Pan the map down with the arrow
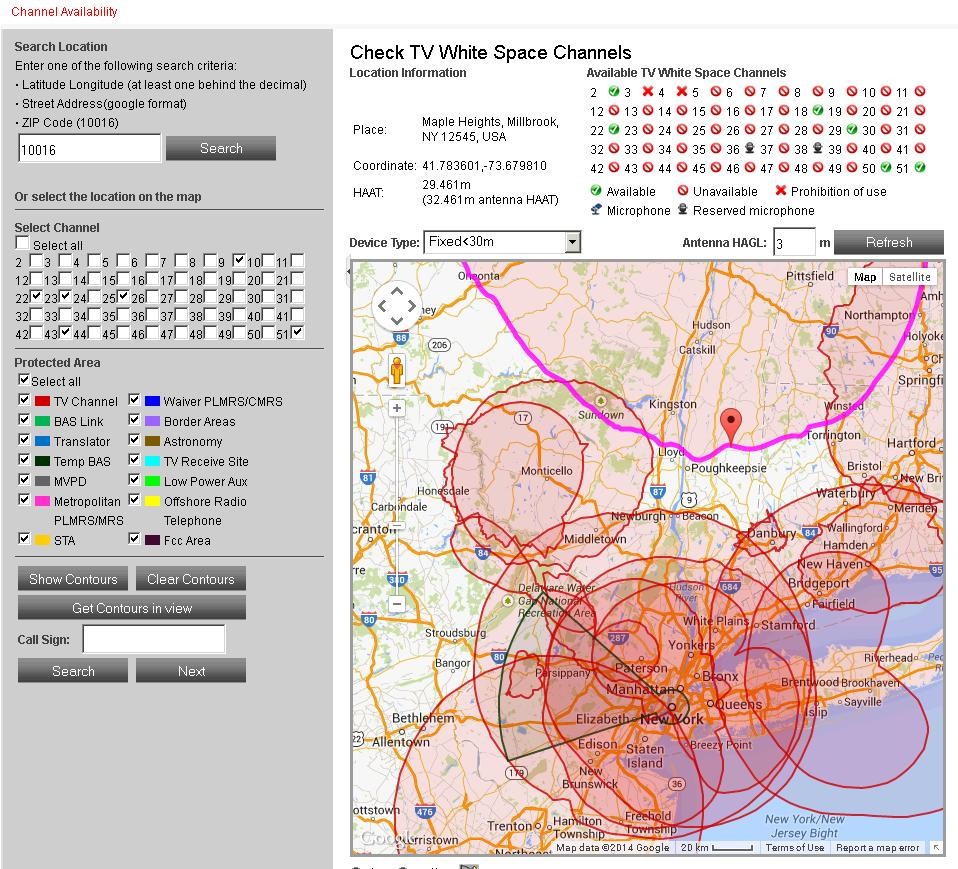This screenshot has width=958, height=869. point(397,320)
